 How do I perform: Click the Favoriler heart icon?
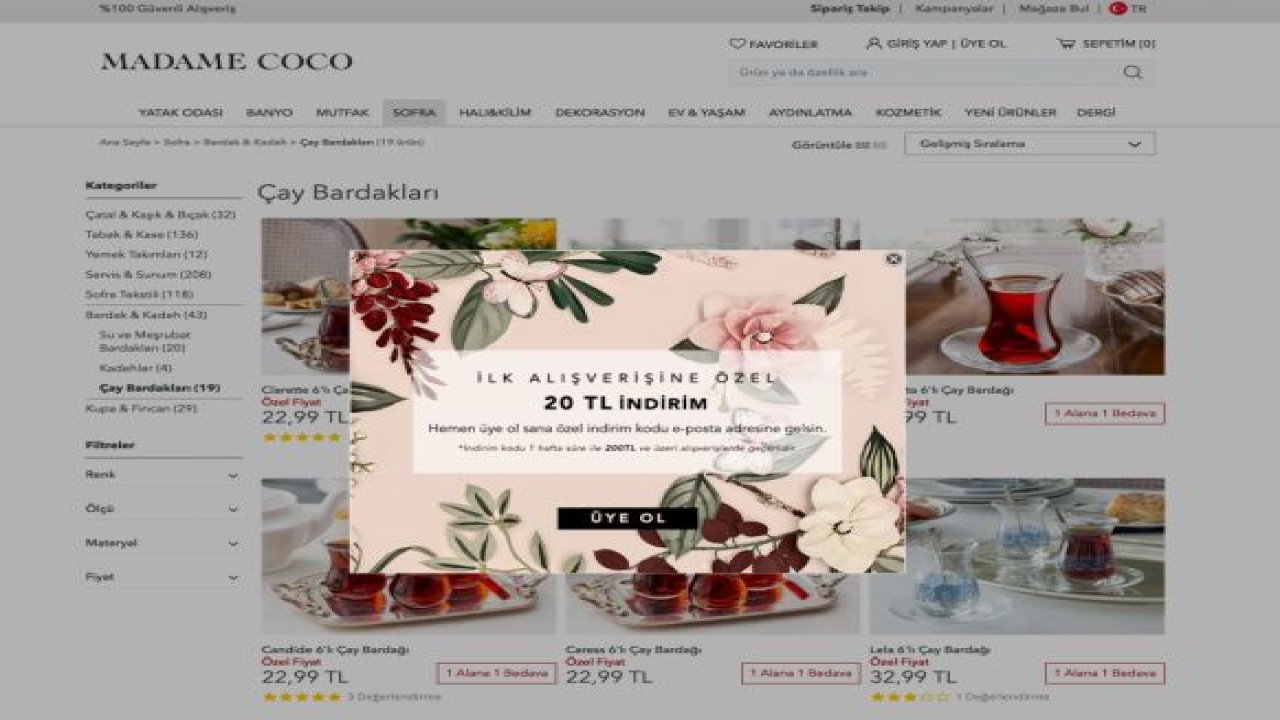point(737,44)
